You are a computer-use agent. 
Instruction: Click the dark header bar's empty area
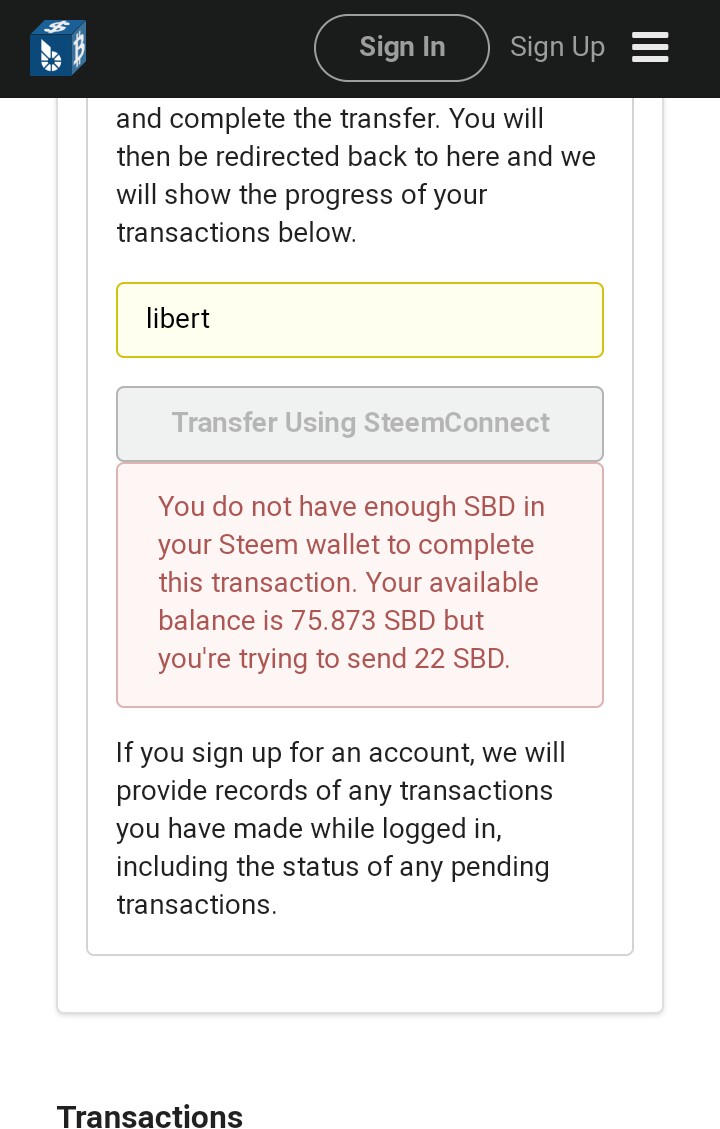pos(200,48)
